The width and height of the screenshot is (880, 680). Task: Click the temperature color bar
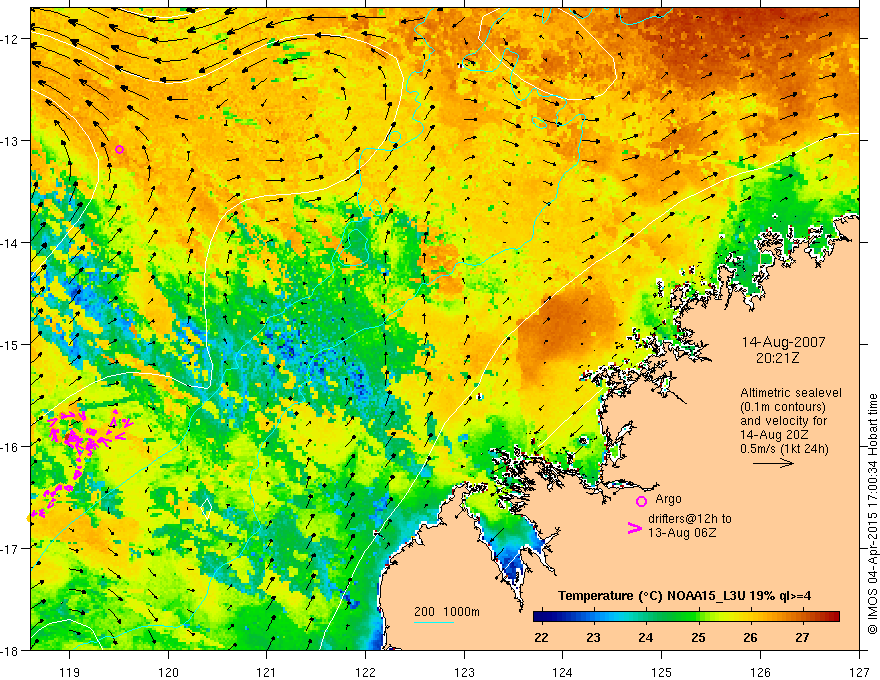pos(686,616)
